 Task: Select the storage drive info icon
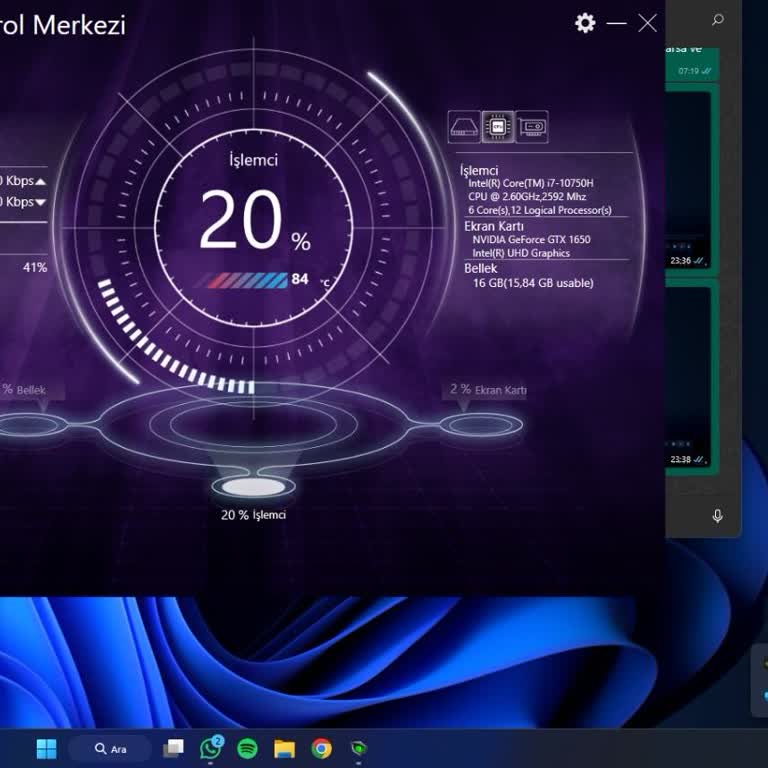[x=464, y=127]
